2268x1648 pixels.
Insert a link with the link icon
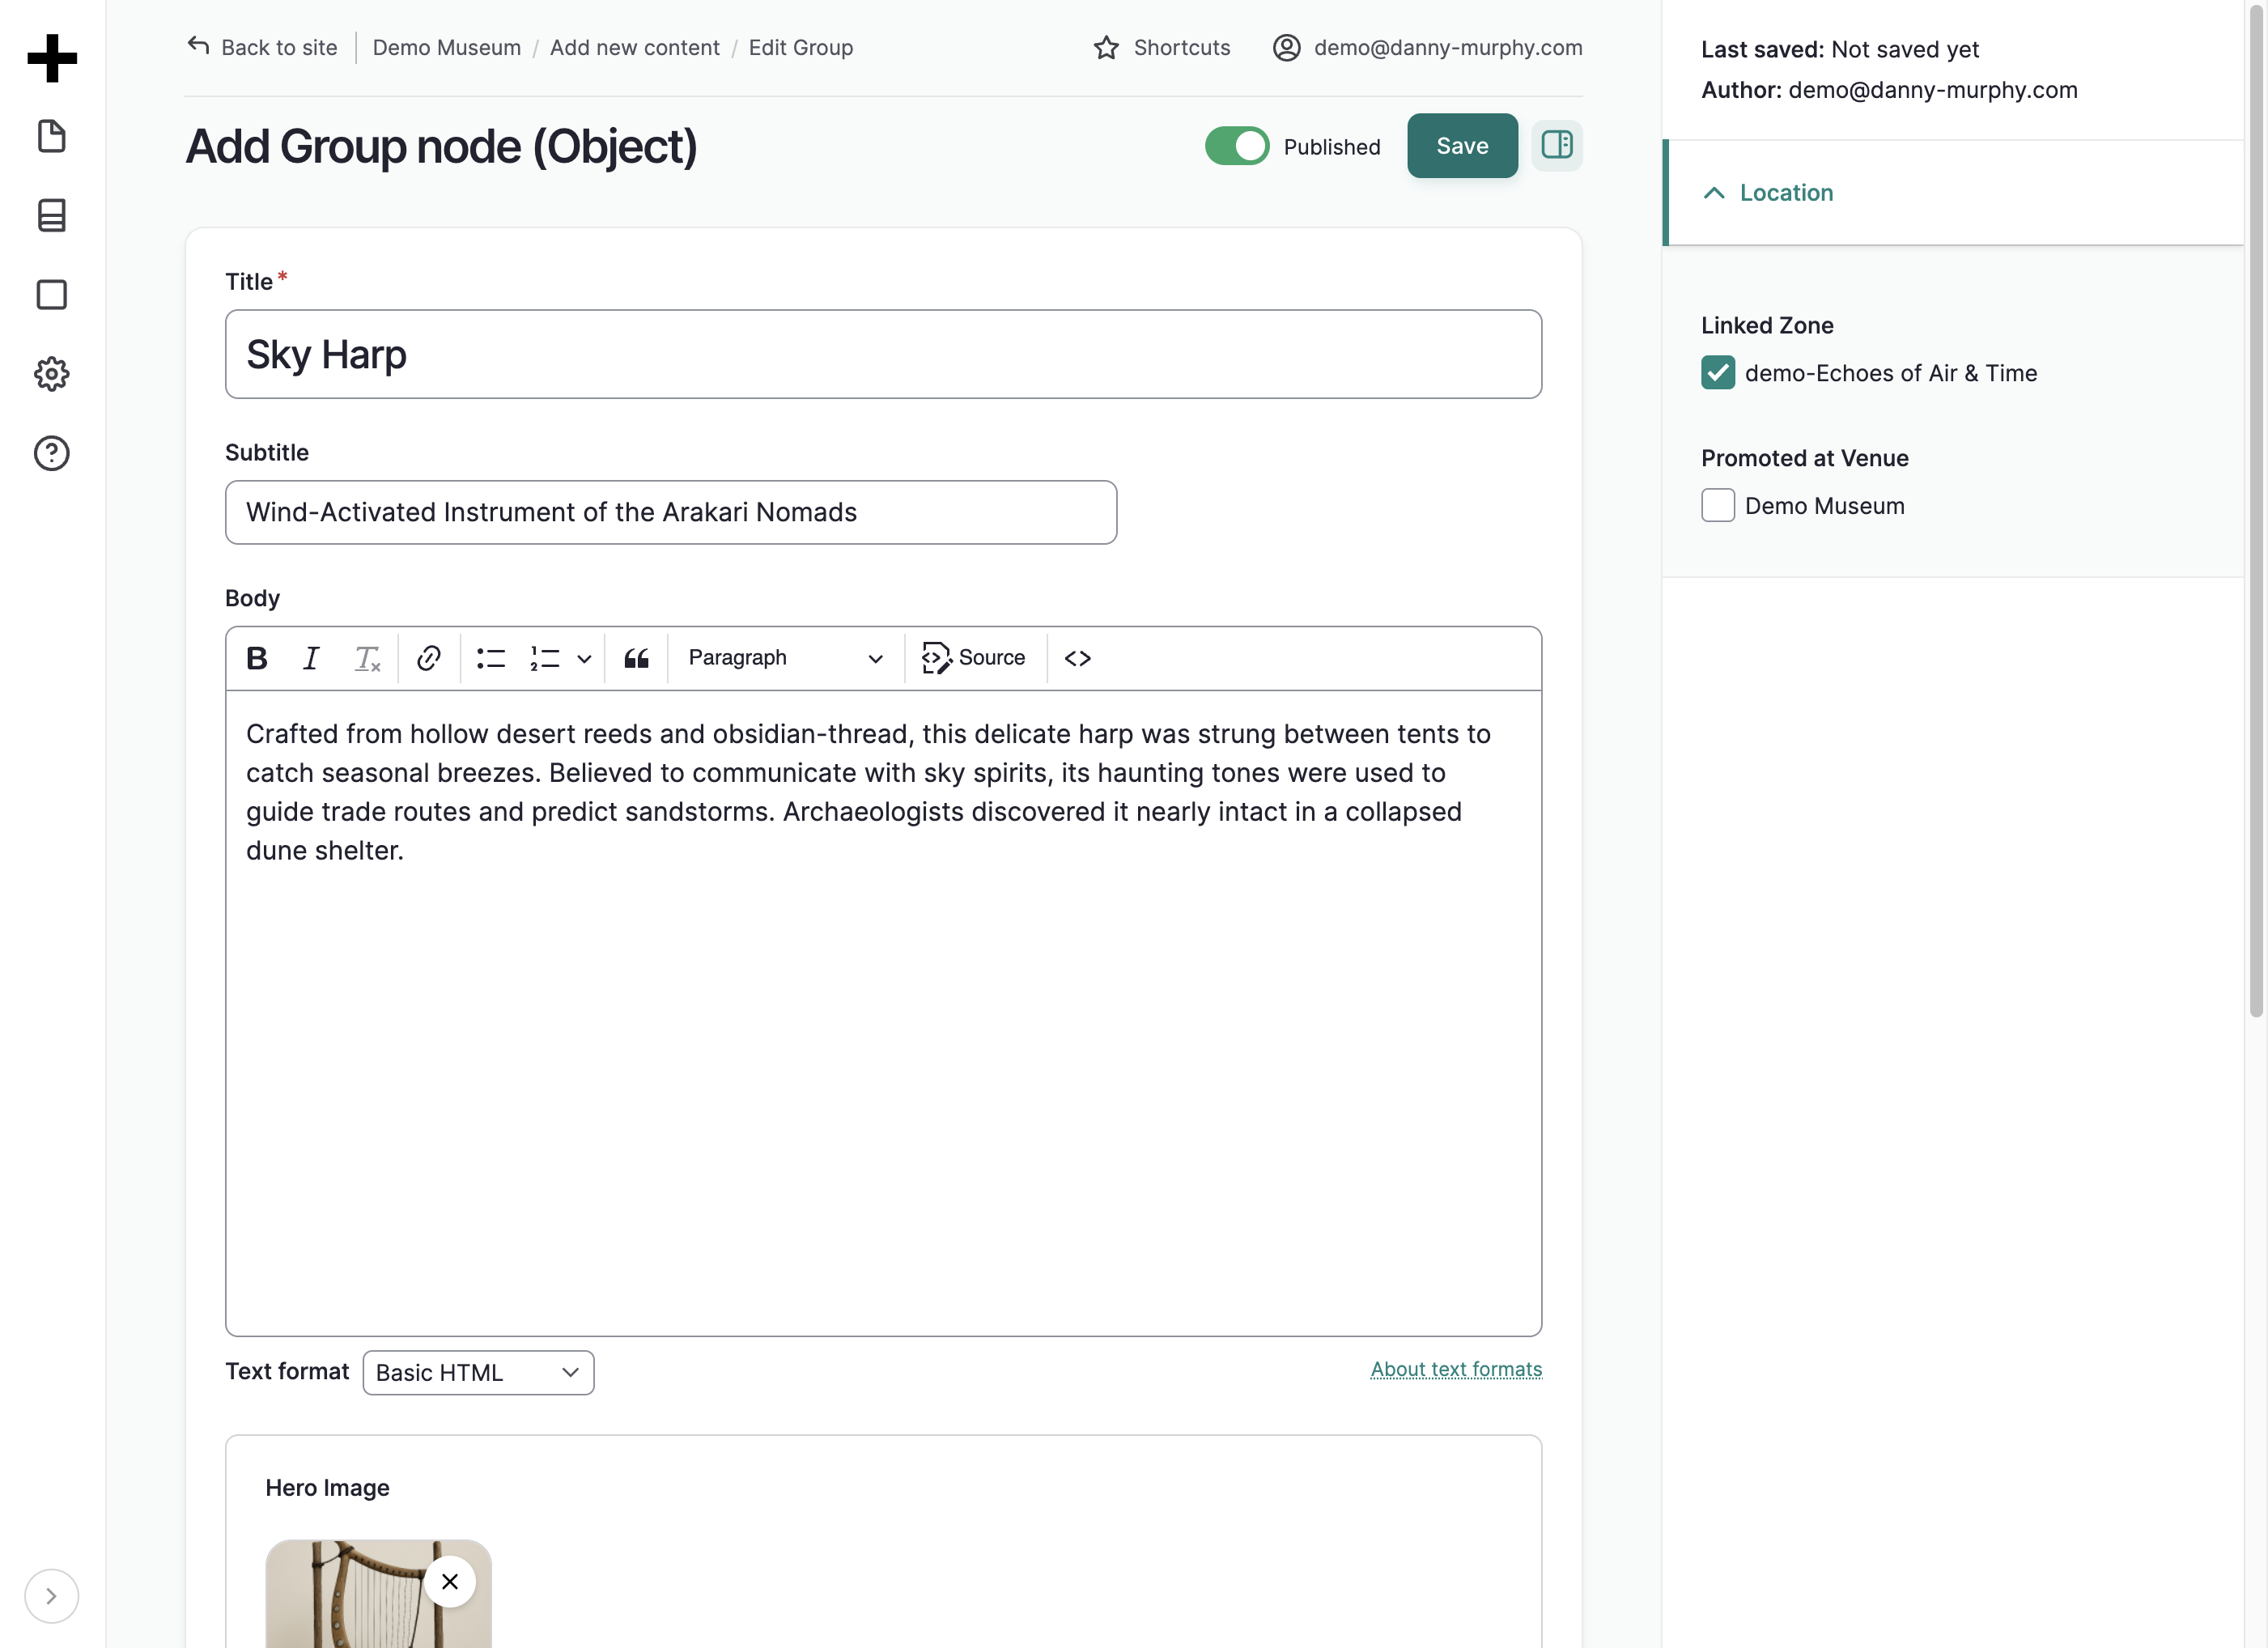pos(429,658)
